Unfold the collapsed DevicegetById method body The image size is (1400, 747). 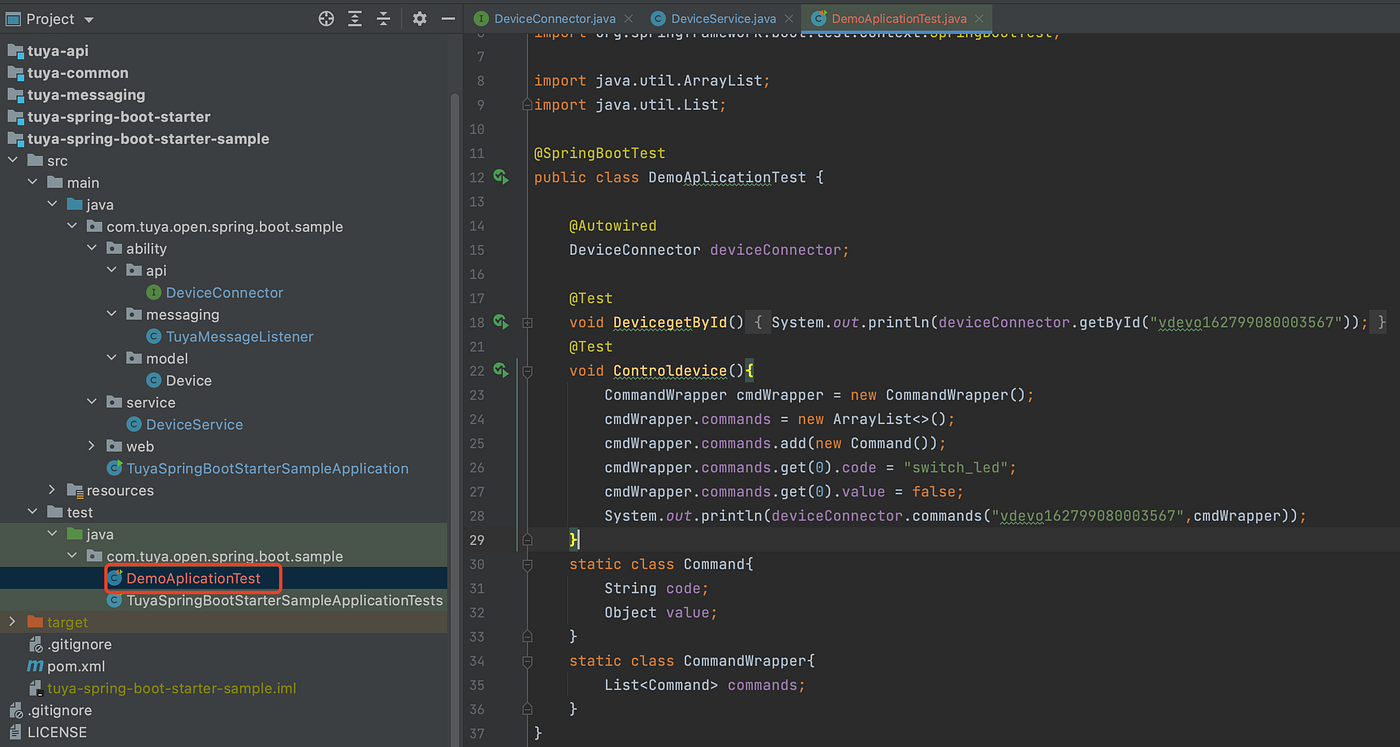(527, 322)
